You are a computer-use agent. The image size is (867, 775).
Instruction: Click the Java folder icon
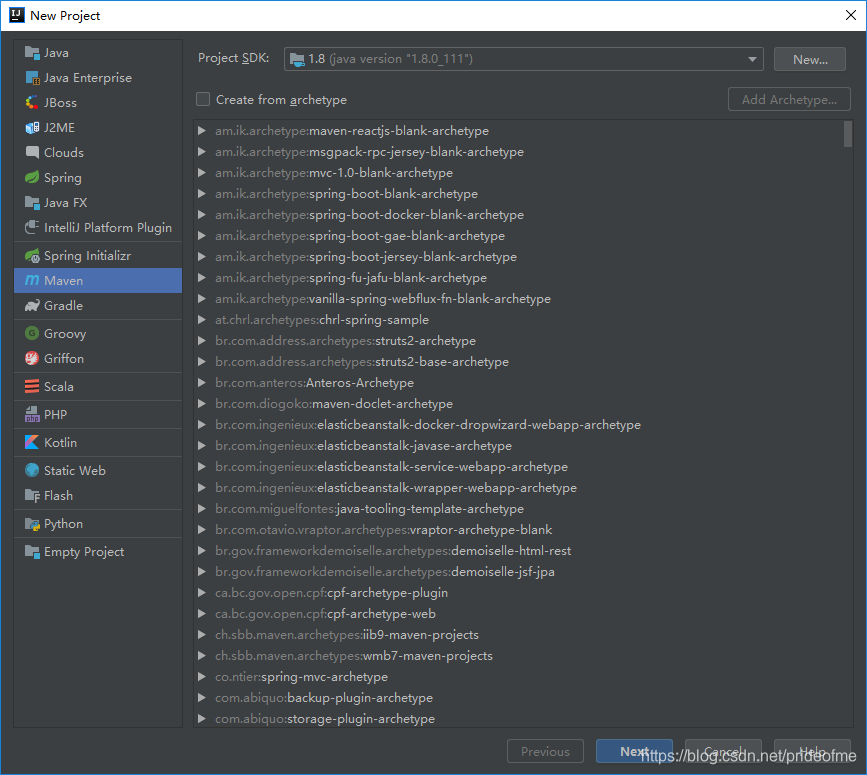click(x=32, y=53)
